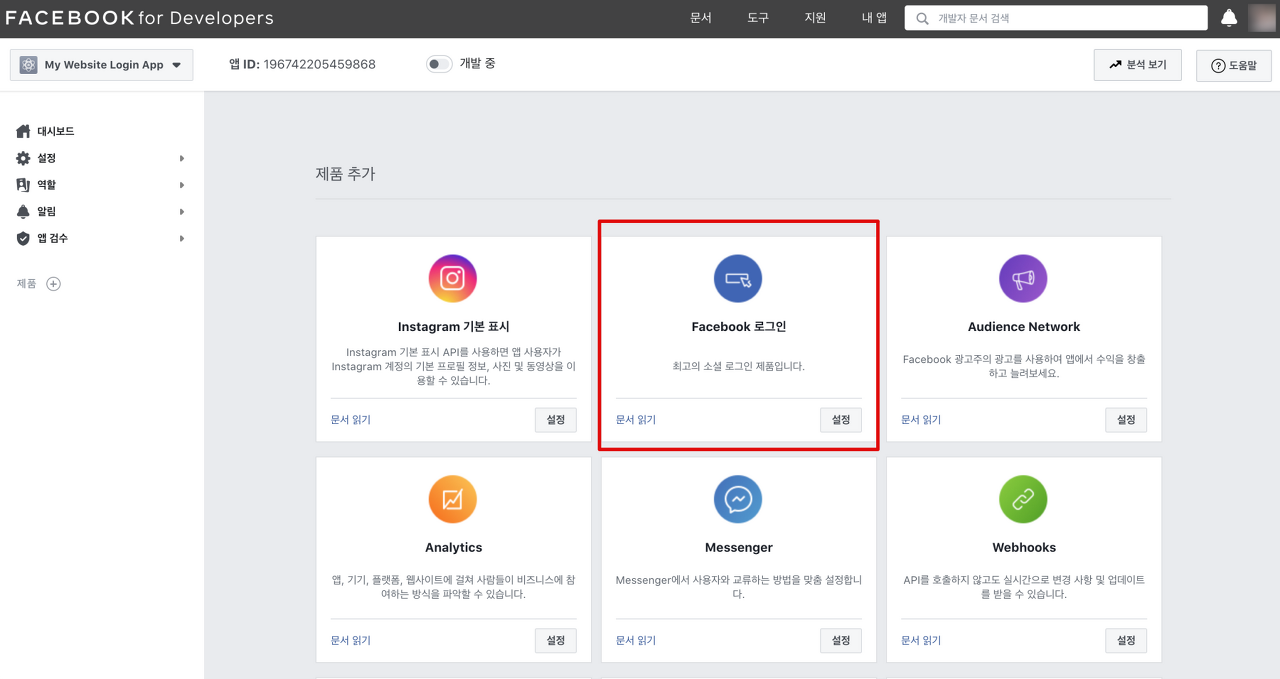This screenshot has height=679, width=1280.
Task: Open 도구 in top navigation
Action: tap(758, 18)
